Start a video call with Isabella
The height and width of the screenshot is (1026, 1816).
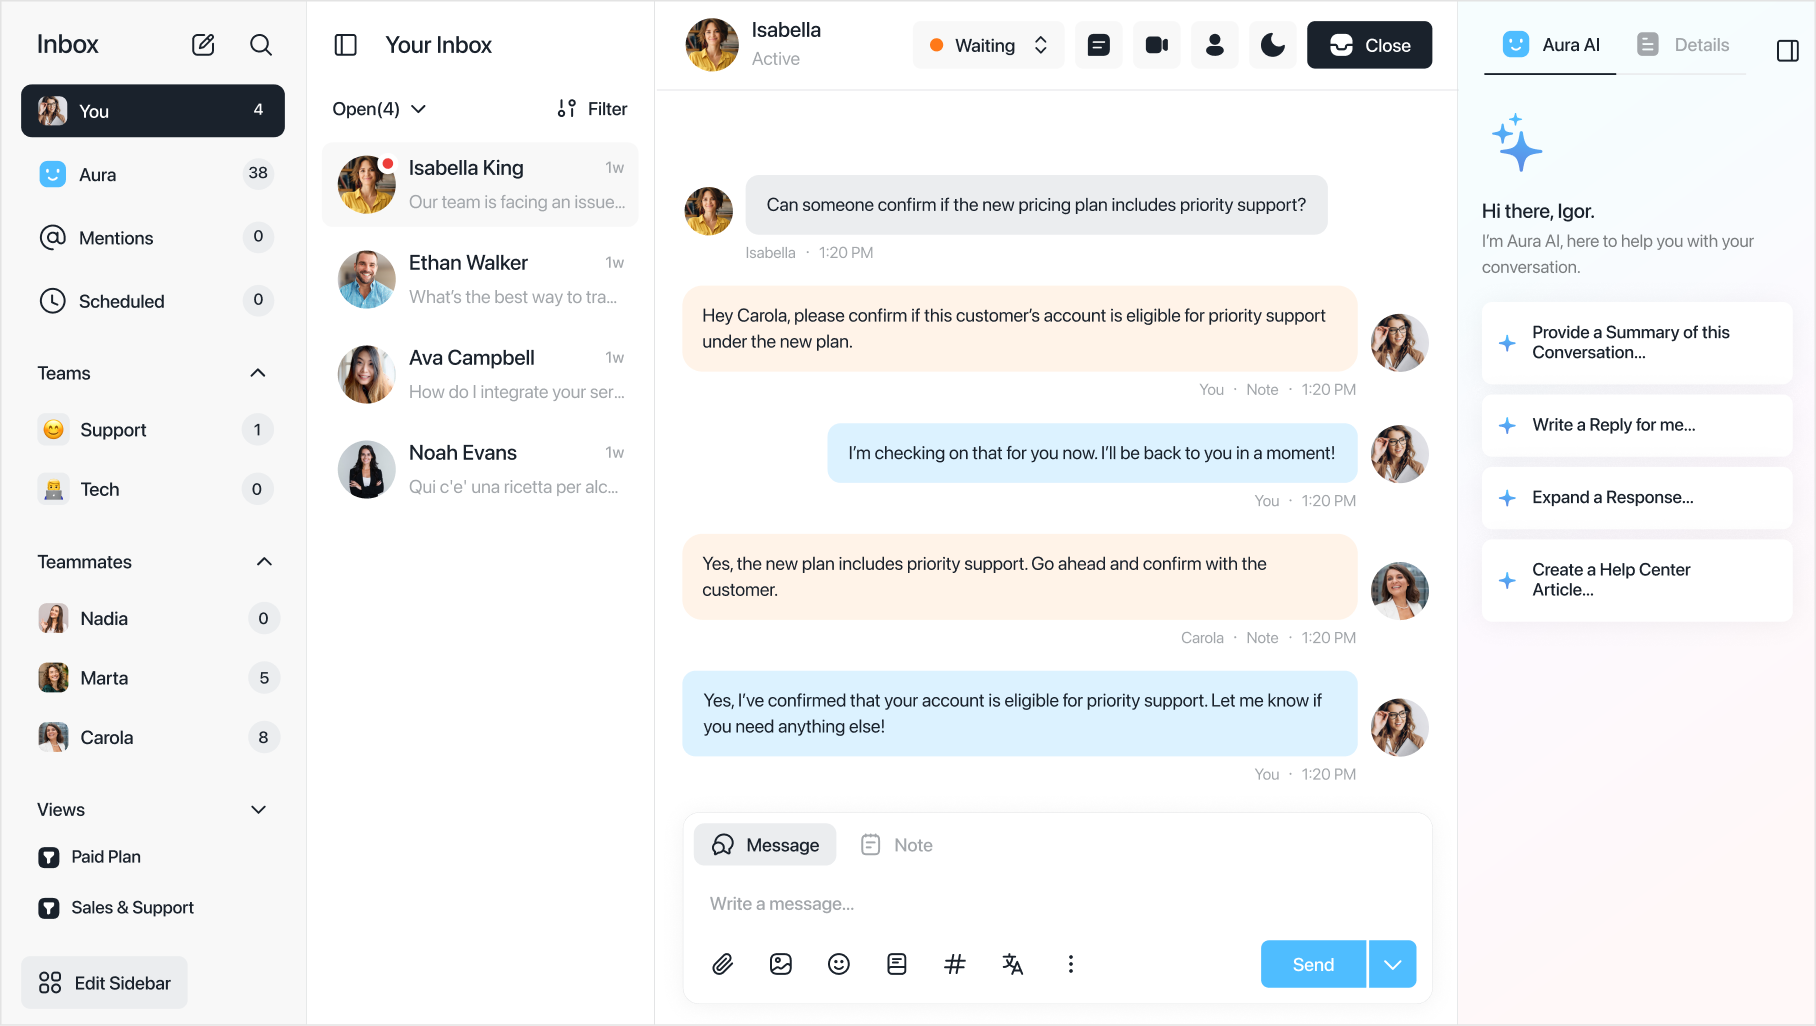tap(1157, 45)
